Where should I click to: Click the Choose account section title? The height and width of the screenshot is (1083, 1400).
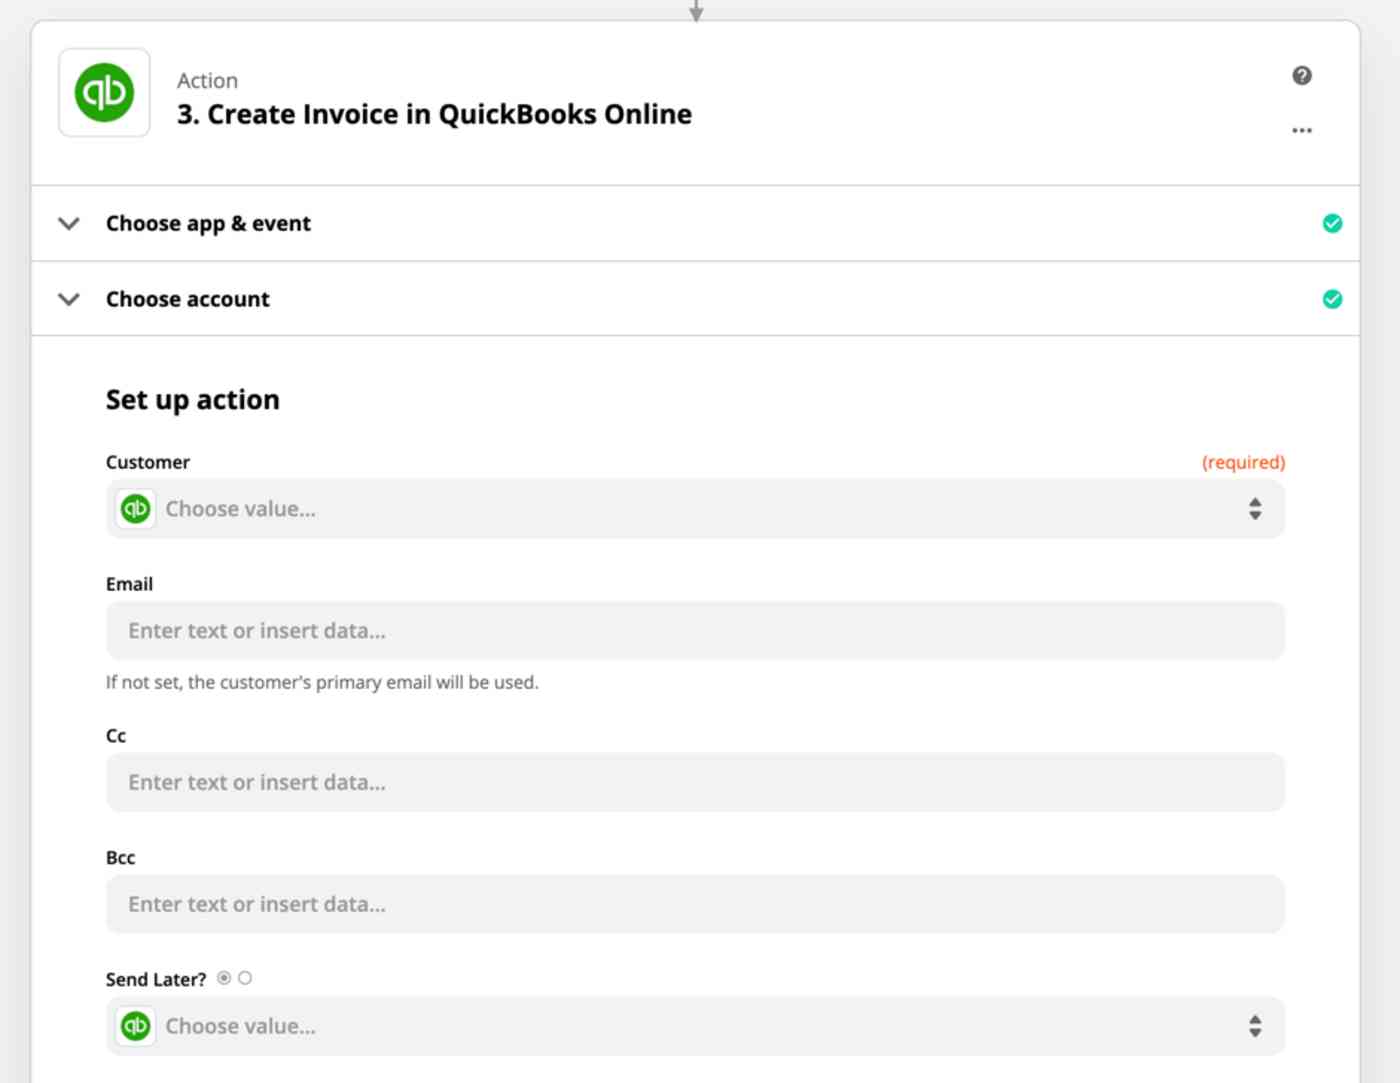(x=188, y=299)
